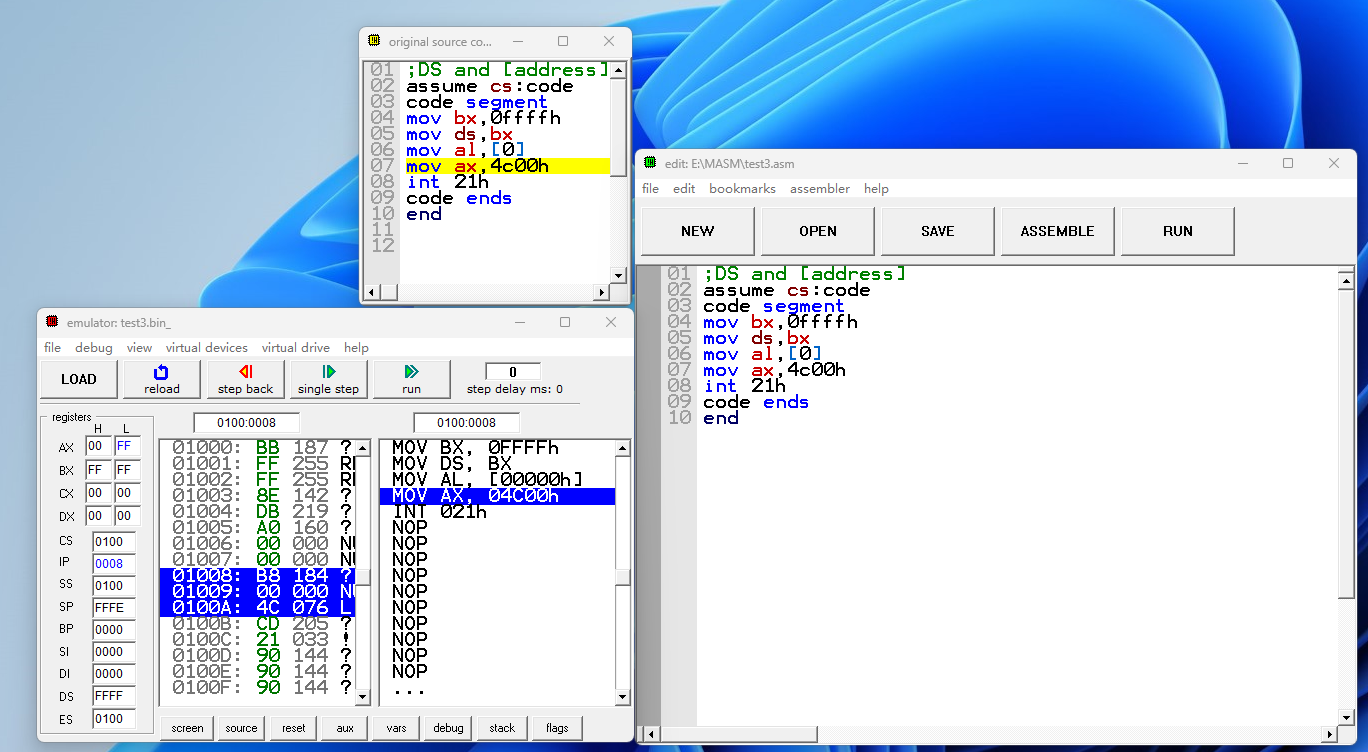Screen dimensions: 1368x752
Task: Click the CS register field
Action: 115,541
